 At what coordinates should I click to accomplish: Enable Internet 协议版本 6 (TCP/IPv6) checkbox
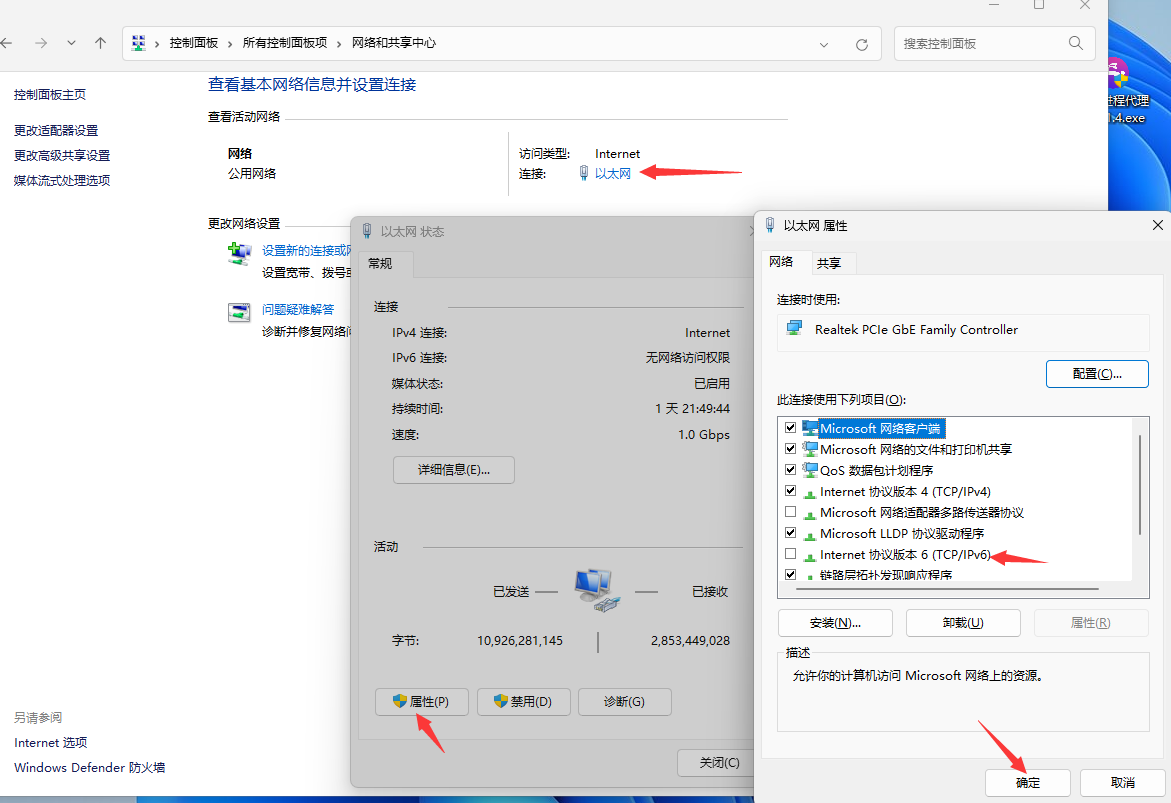point(790,554)
